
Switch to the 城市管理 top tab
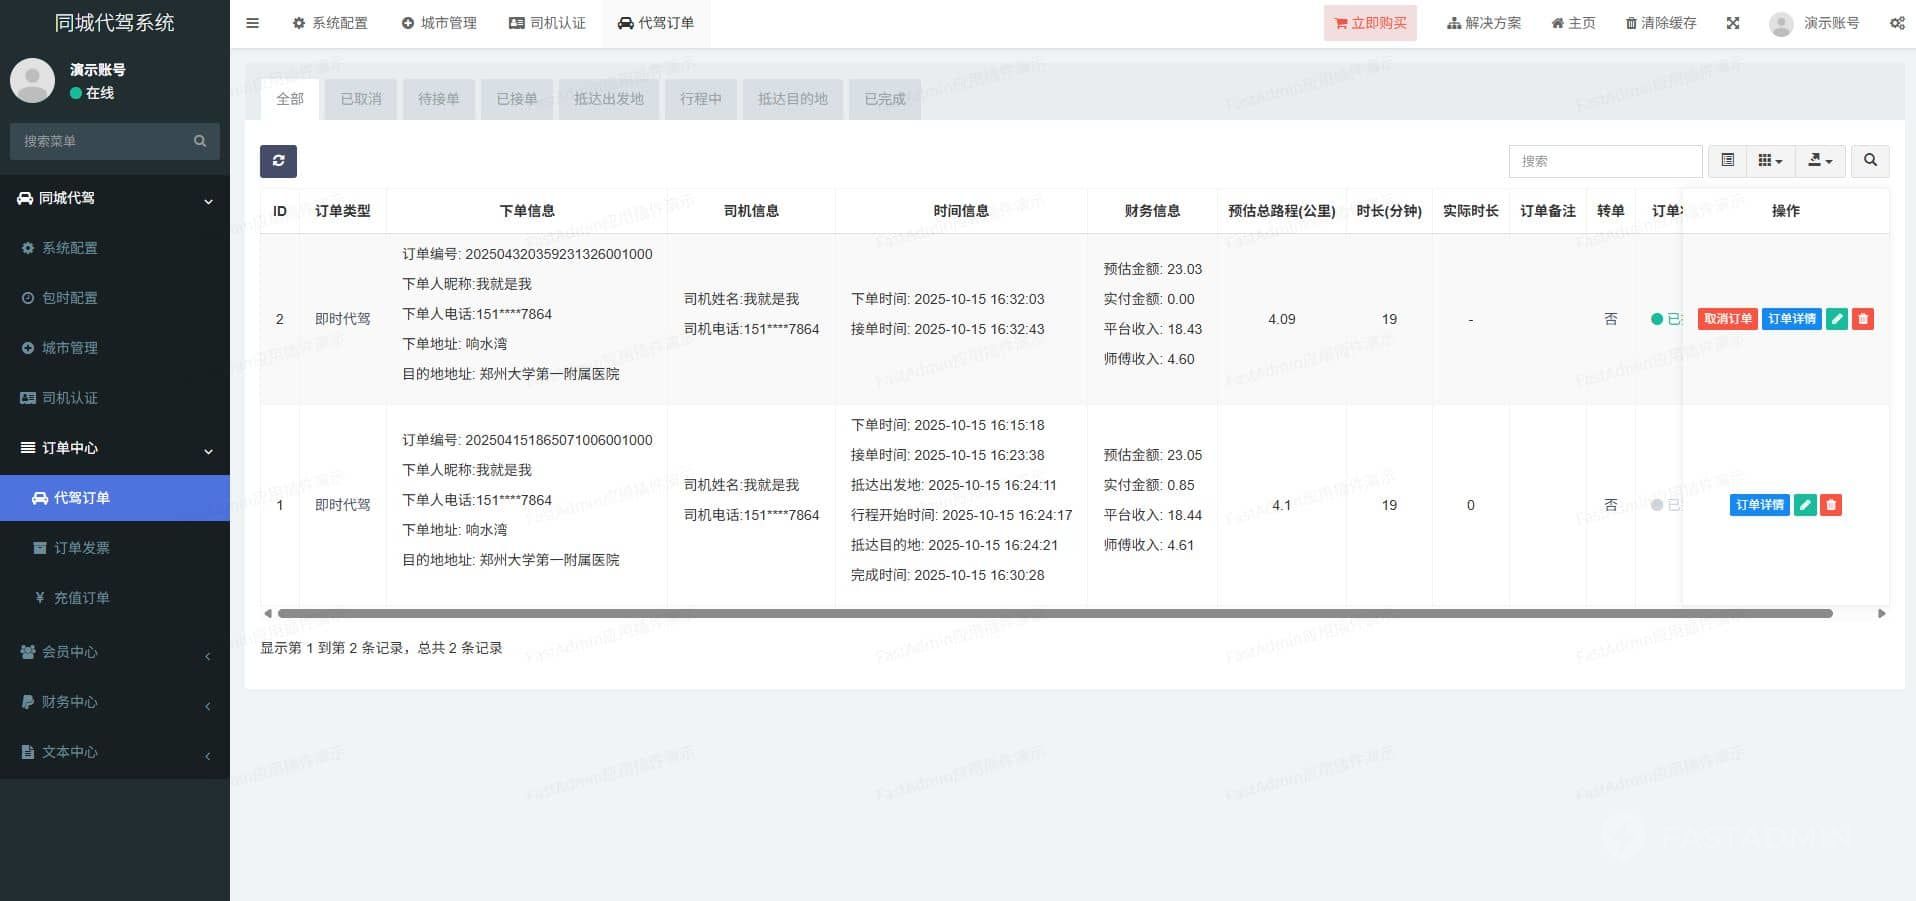(x=439, y=23)
